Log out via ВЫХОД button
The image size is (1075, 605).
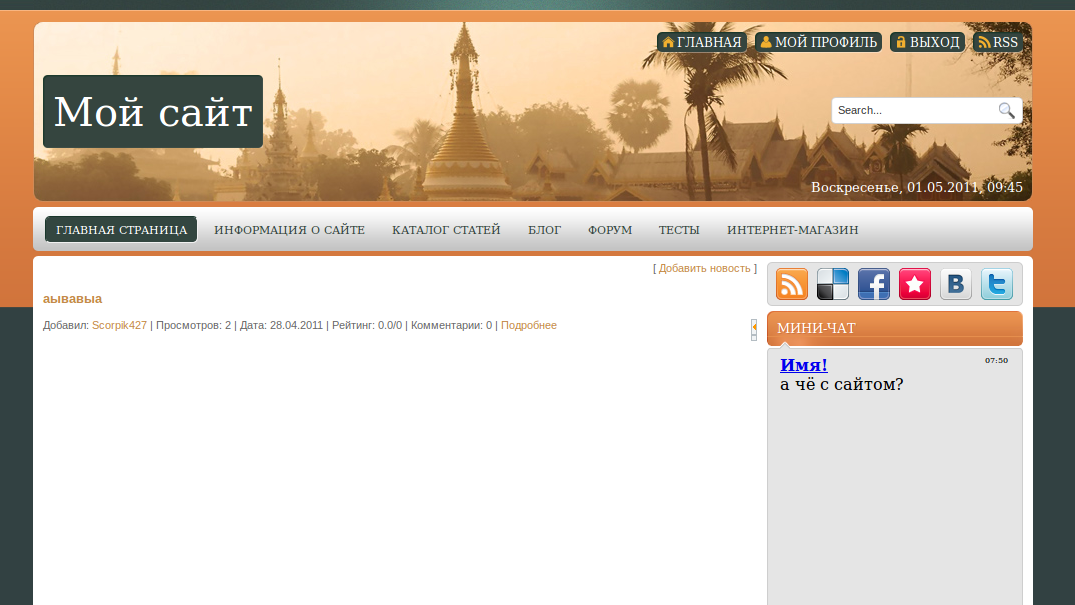click(x=927, y=42)
